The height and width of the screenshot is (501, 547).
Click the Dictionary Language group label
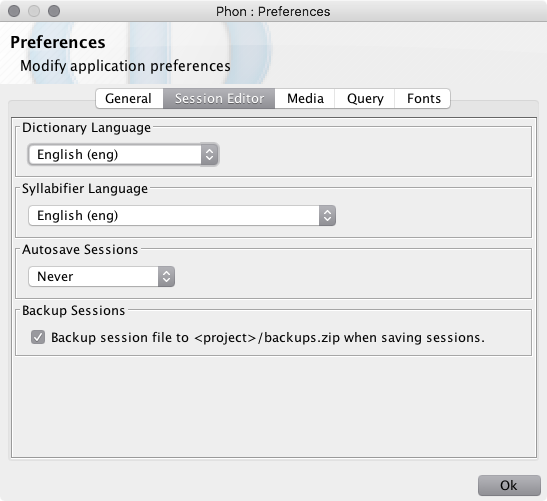pyautogui.click(x=86, y=128)
